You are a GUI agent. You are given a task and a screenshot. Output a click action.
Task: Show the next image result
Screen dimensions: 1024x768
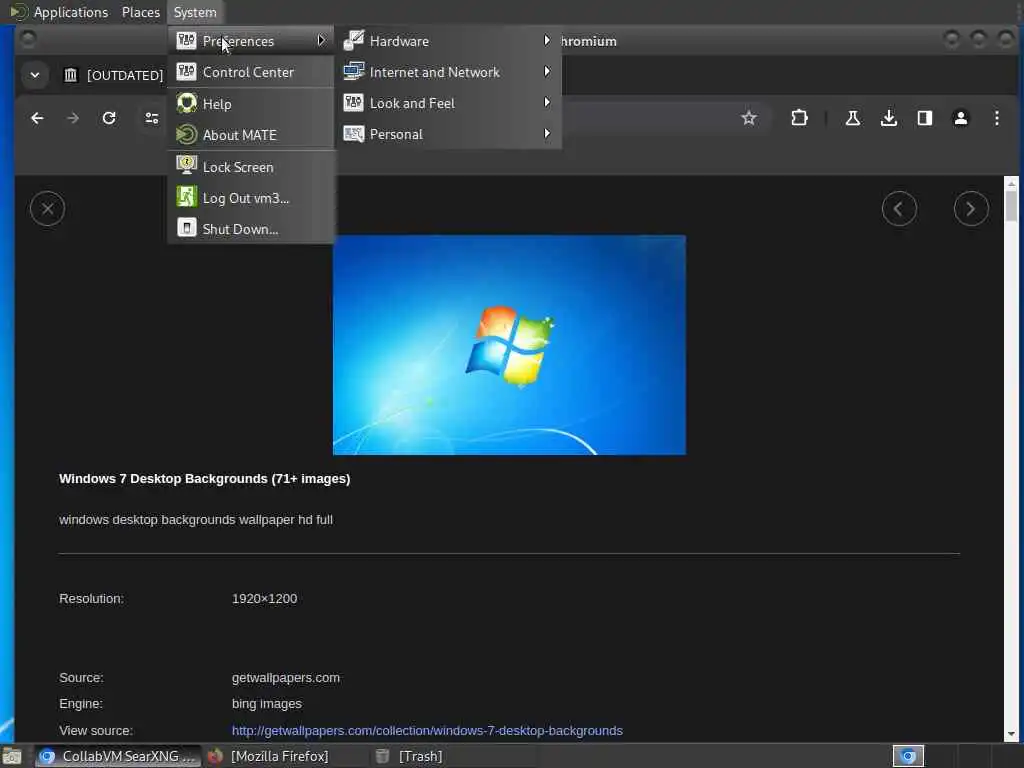click(x=971, y=209)
